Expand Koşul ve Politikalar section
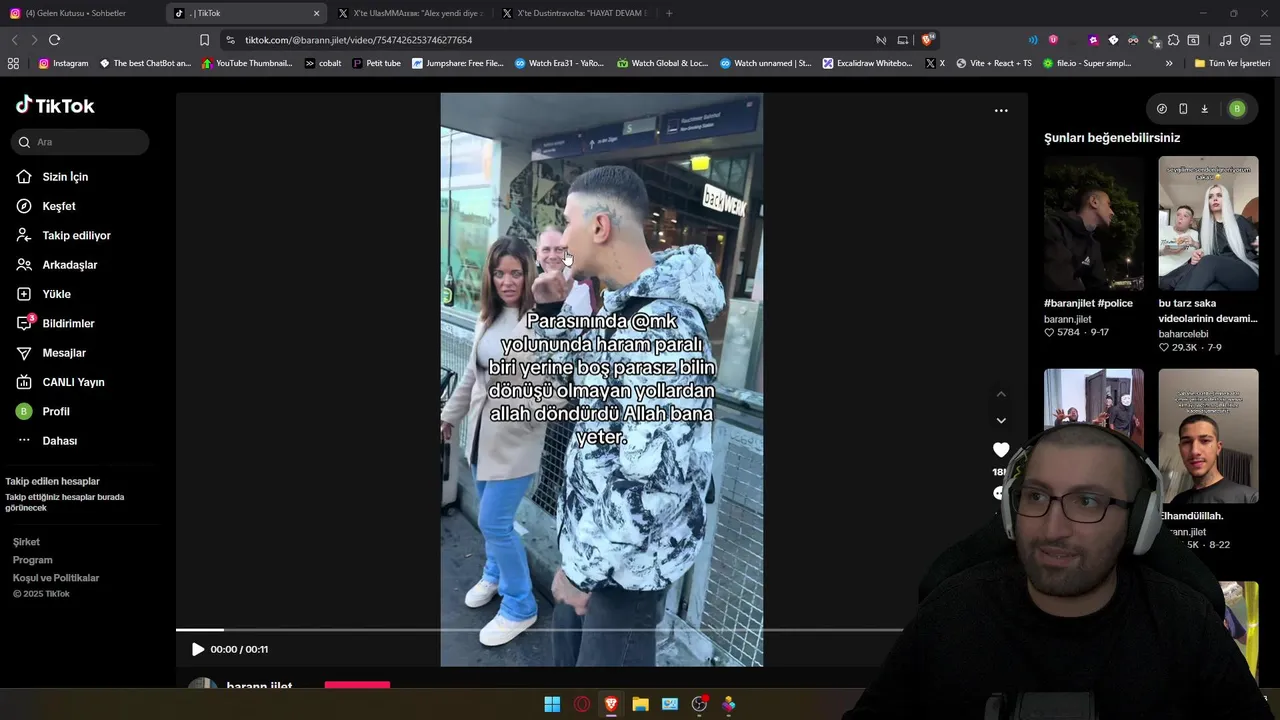 56,578
